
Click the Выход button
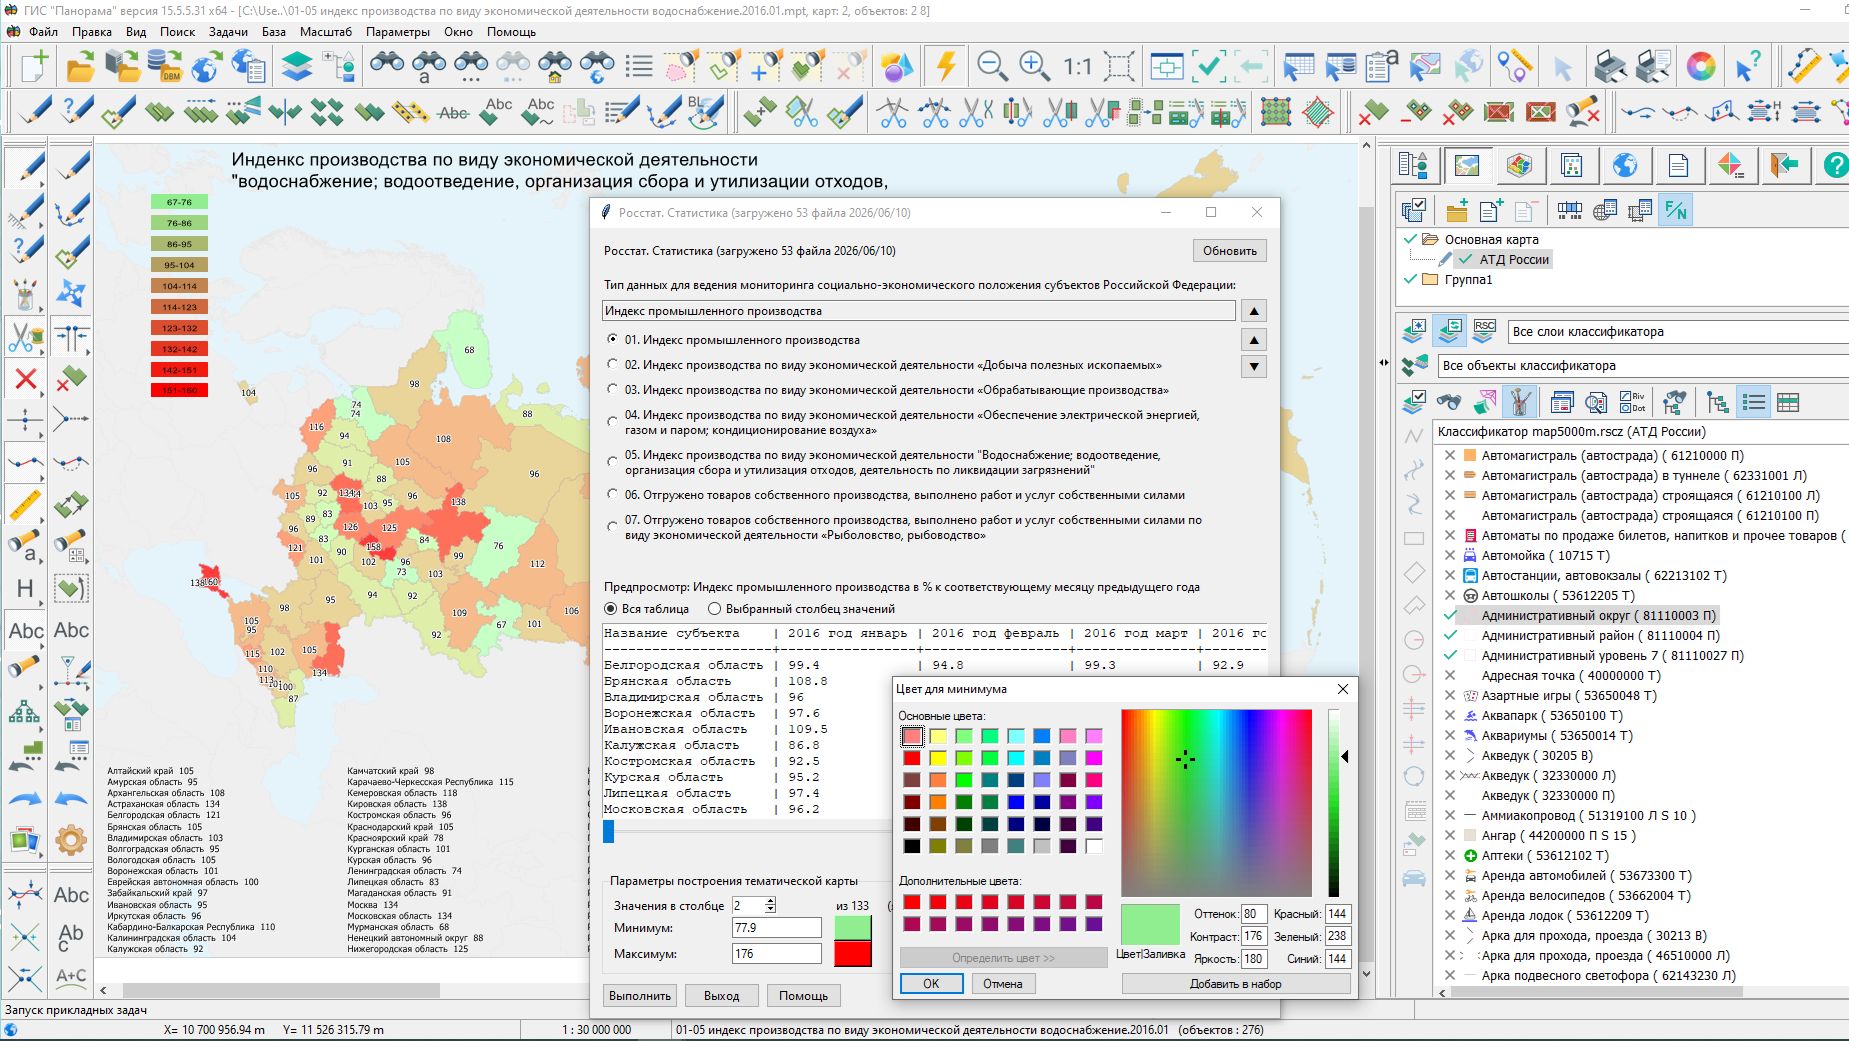(721, 996)
